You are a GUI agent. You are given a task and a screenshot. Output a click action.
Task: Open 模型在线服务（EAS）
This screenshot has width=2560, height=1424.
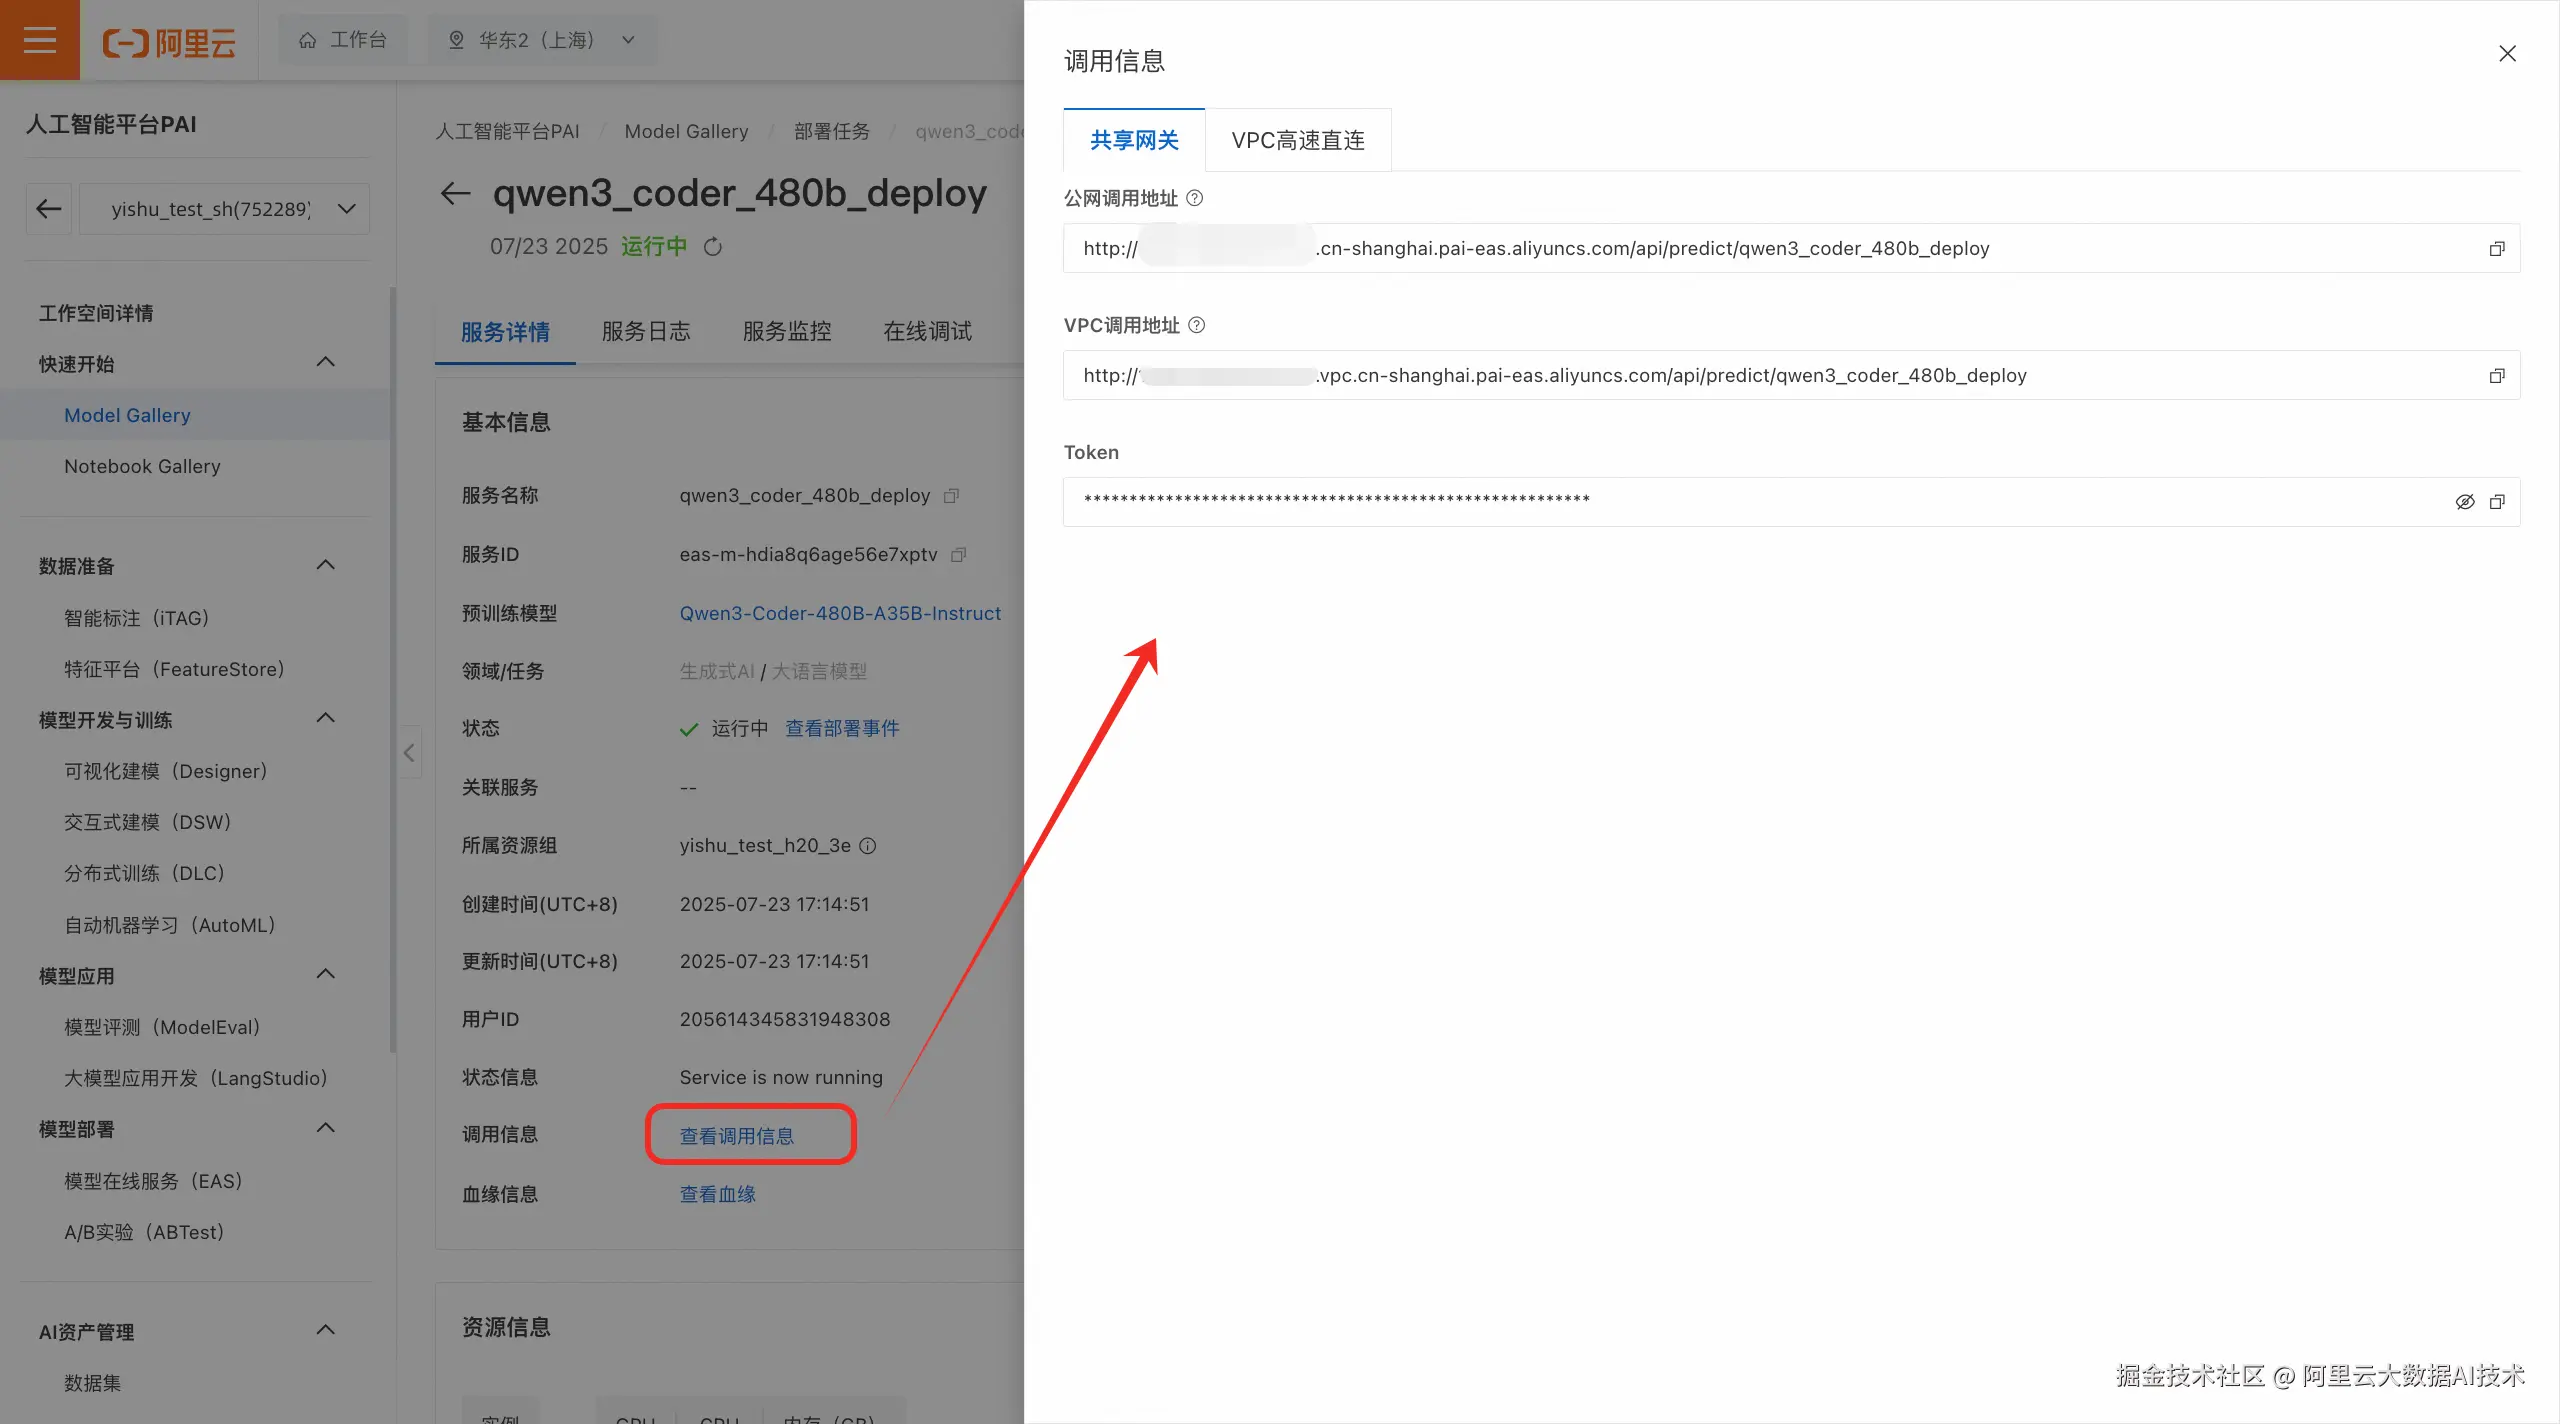point(154,1181)
